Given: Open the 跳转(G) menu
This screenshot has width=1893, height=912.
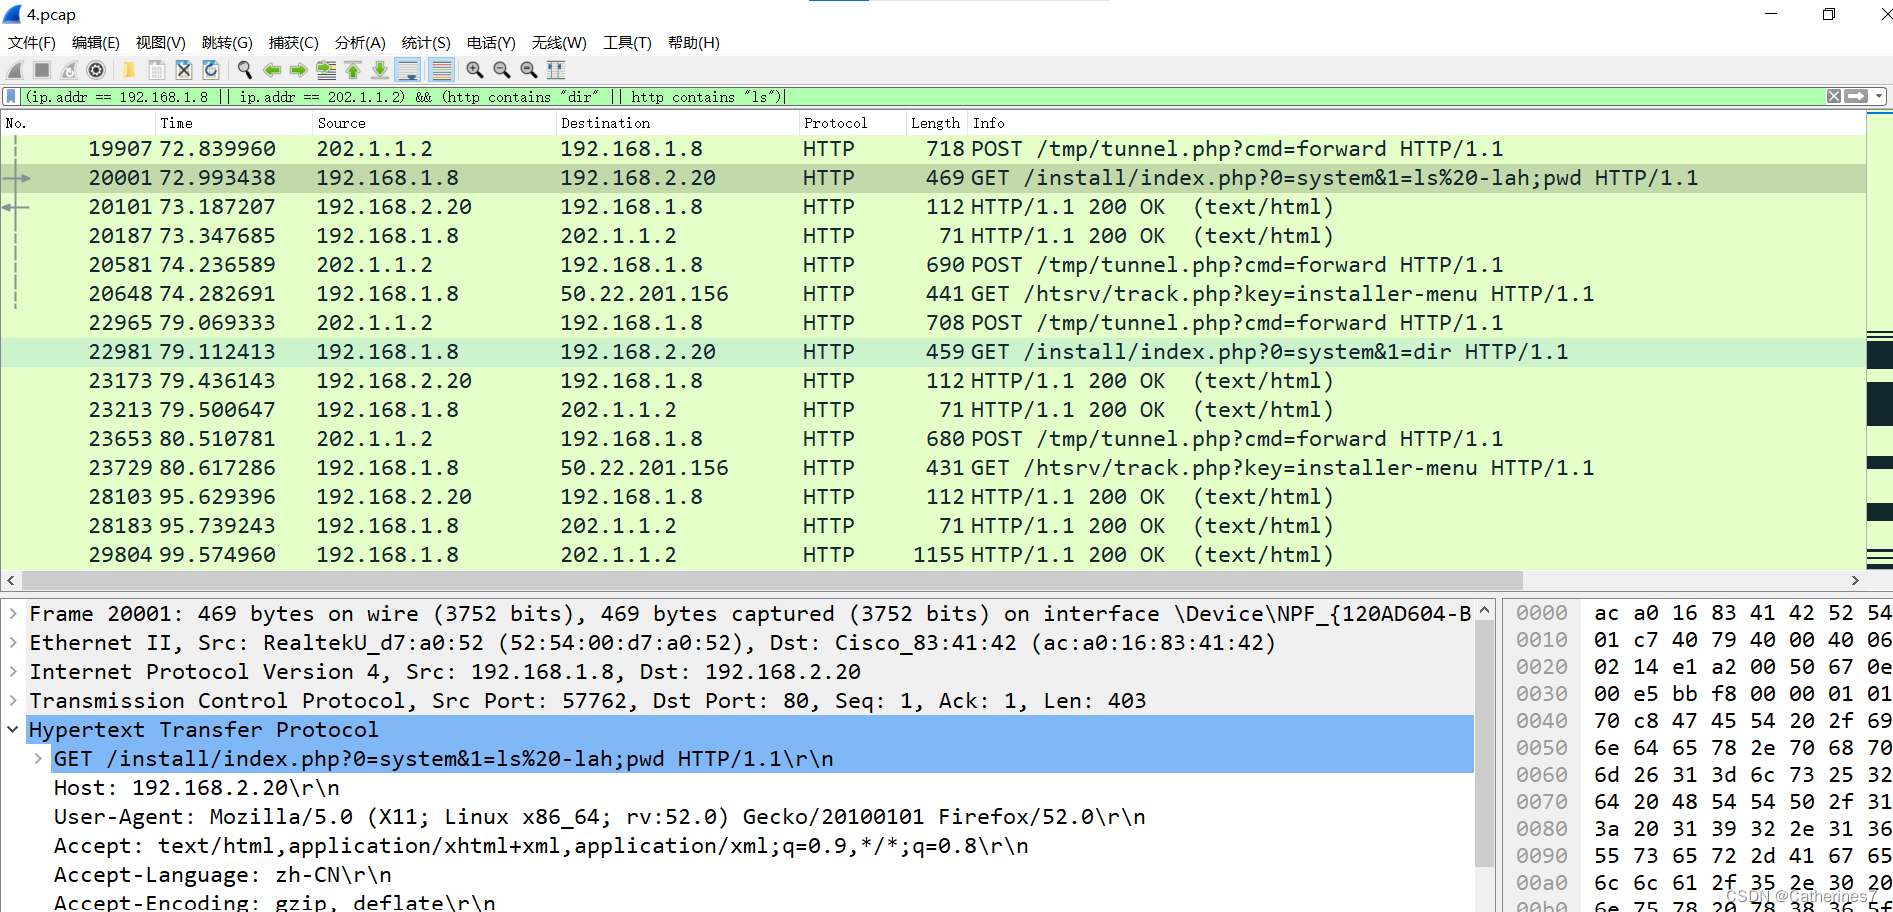Looking at the screenshot, I should [227, 43].
